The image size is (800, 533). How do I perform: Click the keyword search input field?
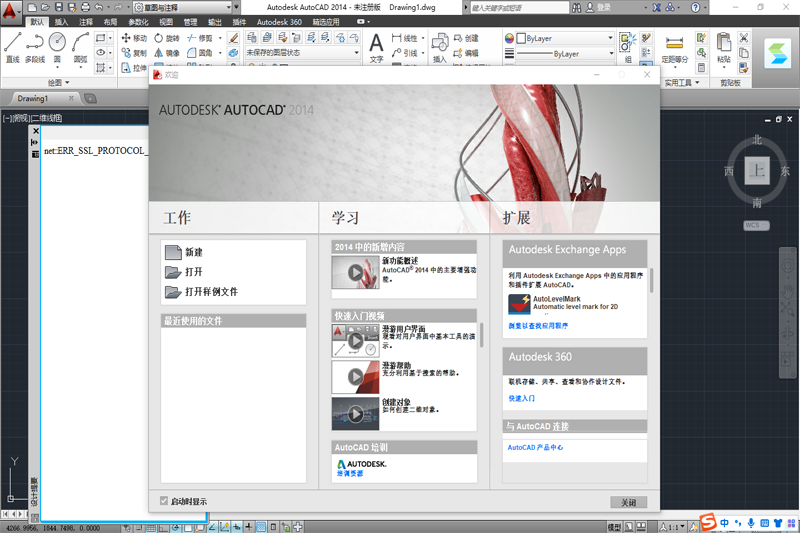point(518,8)
